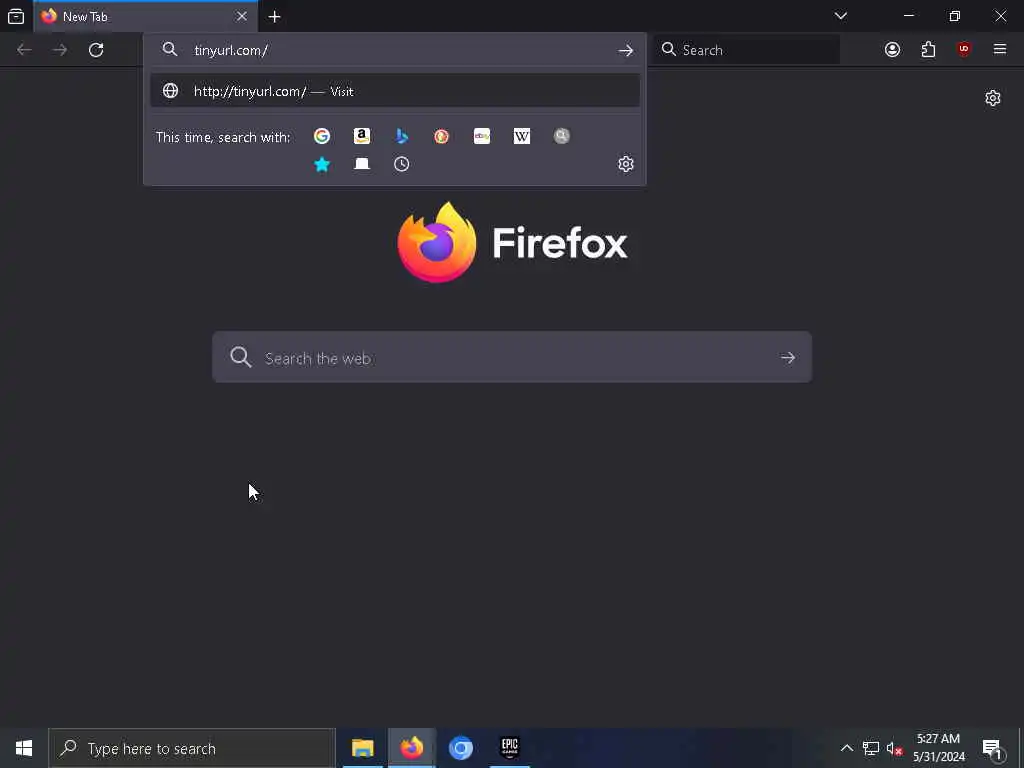This screenshot has height=768, width=1024.
Task: Search with Amazon one-off search icon
Action: click(x=362, y=136)
